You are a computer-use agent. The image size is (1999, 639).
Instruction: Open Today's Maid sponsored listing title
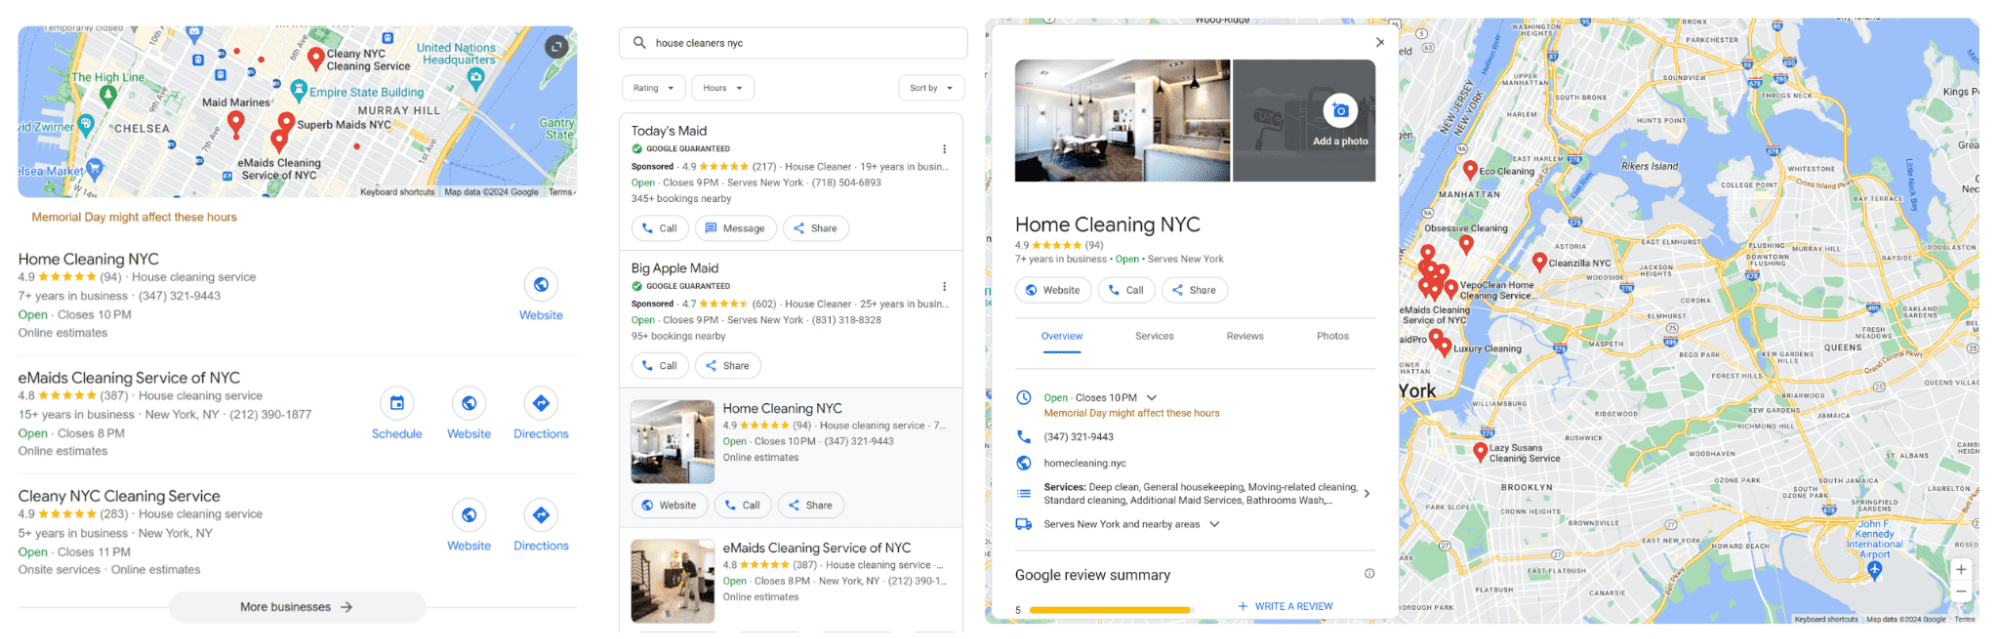coord(669,131)
